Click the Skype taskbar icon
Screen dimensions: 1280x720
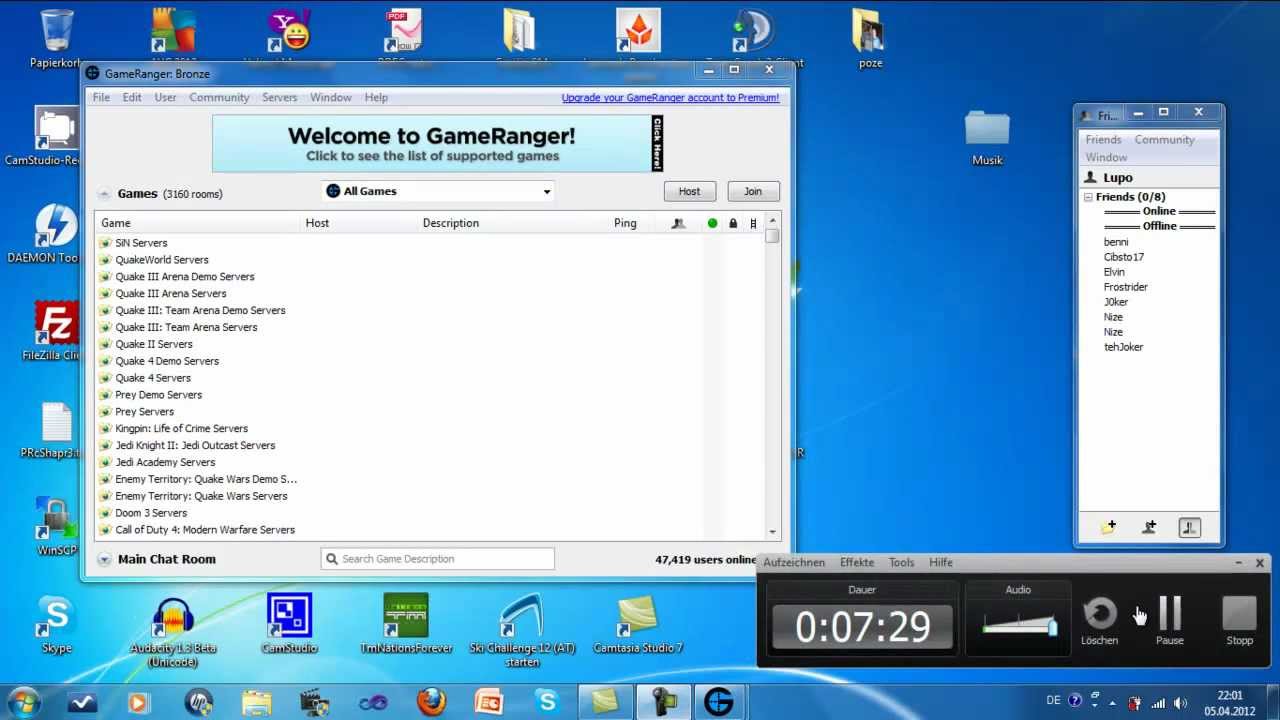(547, 702)
